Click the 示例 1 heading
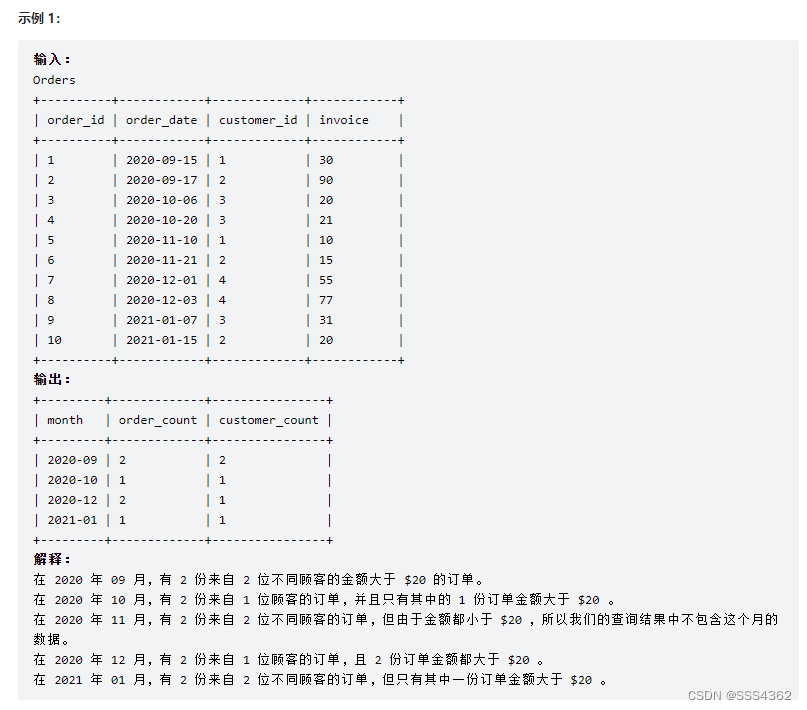The height and width of the screenshot is (710, 807). (x=39, y=18)
